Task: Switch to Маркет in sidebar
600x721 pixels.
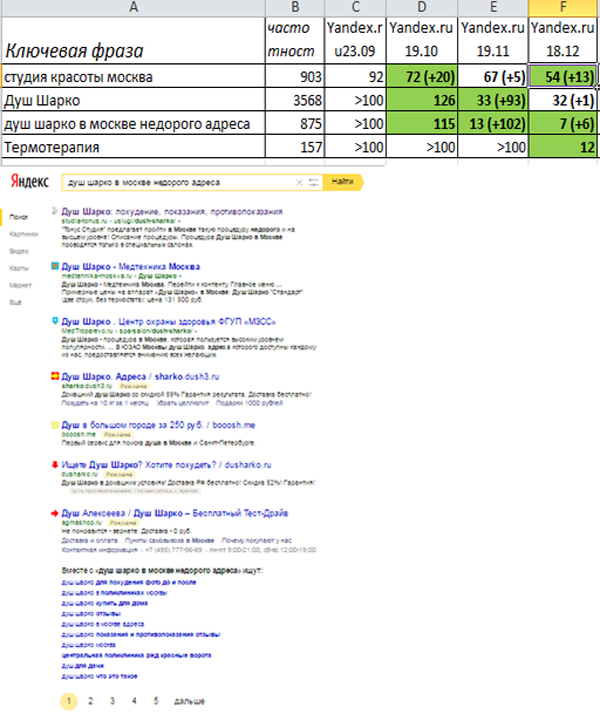Action: click(20, 285)
